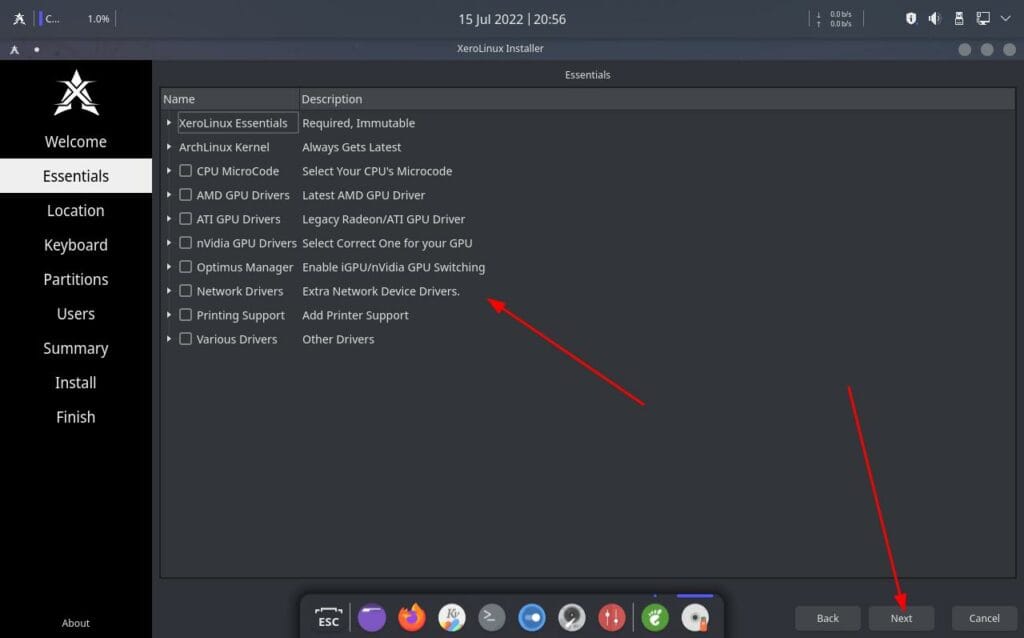Tick the Various Drivers checkbox

[x=185, y=339]
